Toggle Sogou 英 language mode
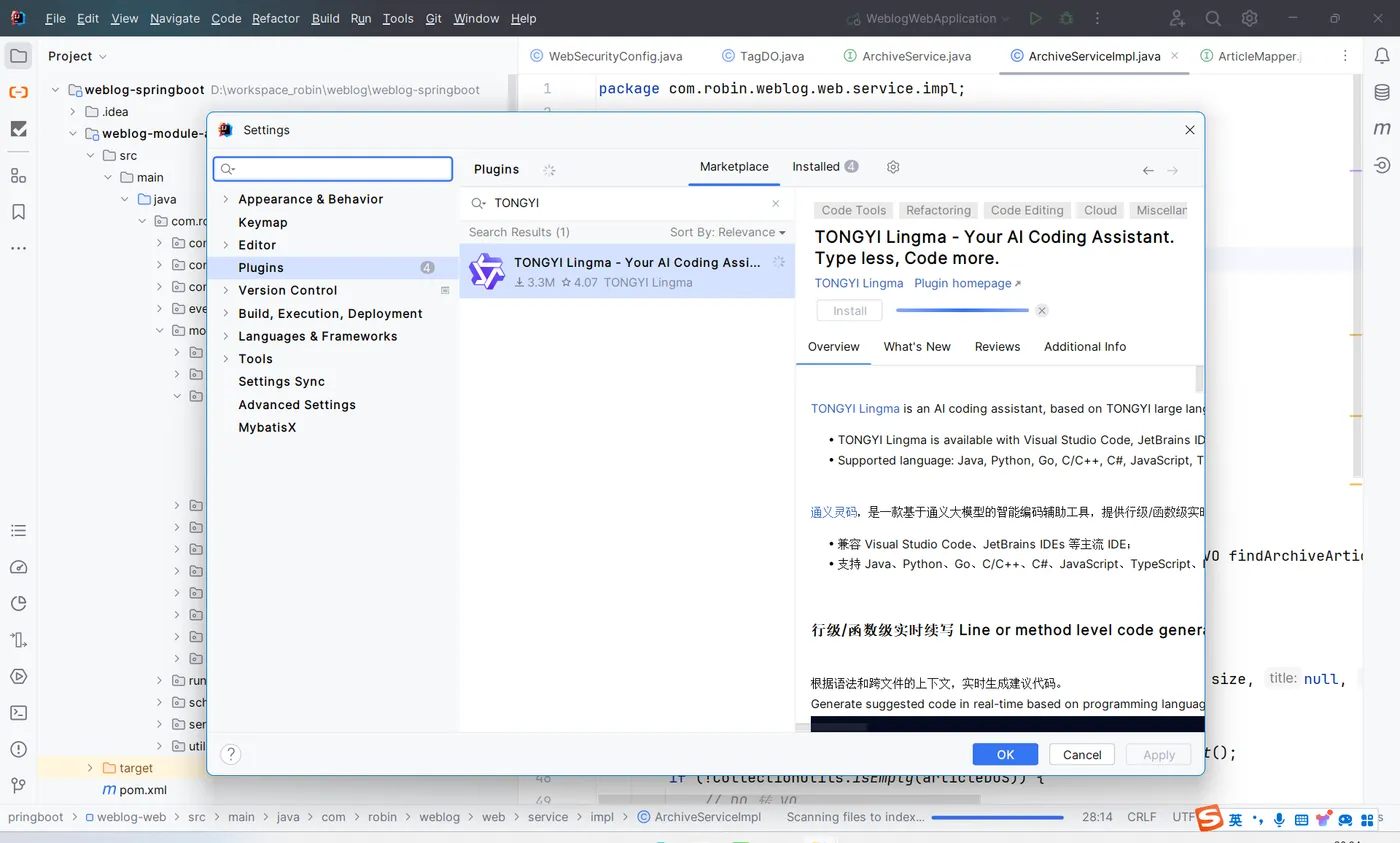The height and width of the screenshot is (843, 1400). 1236,820
